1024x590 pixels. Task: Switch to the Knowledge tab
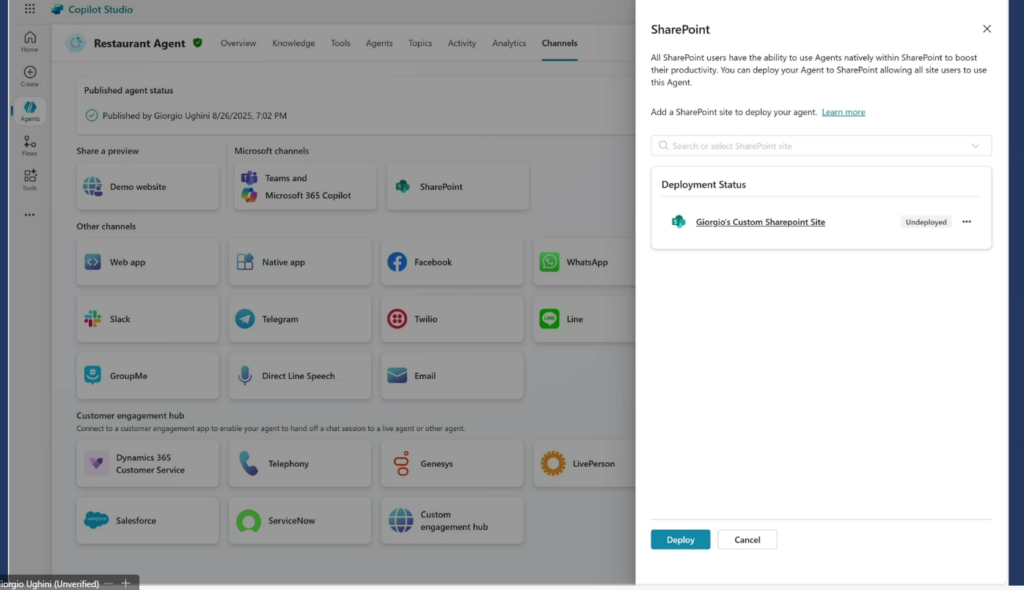293,43
